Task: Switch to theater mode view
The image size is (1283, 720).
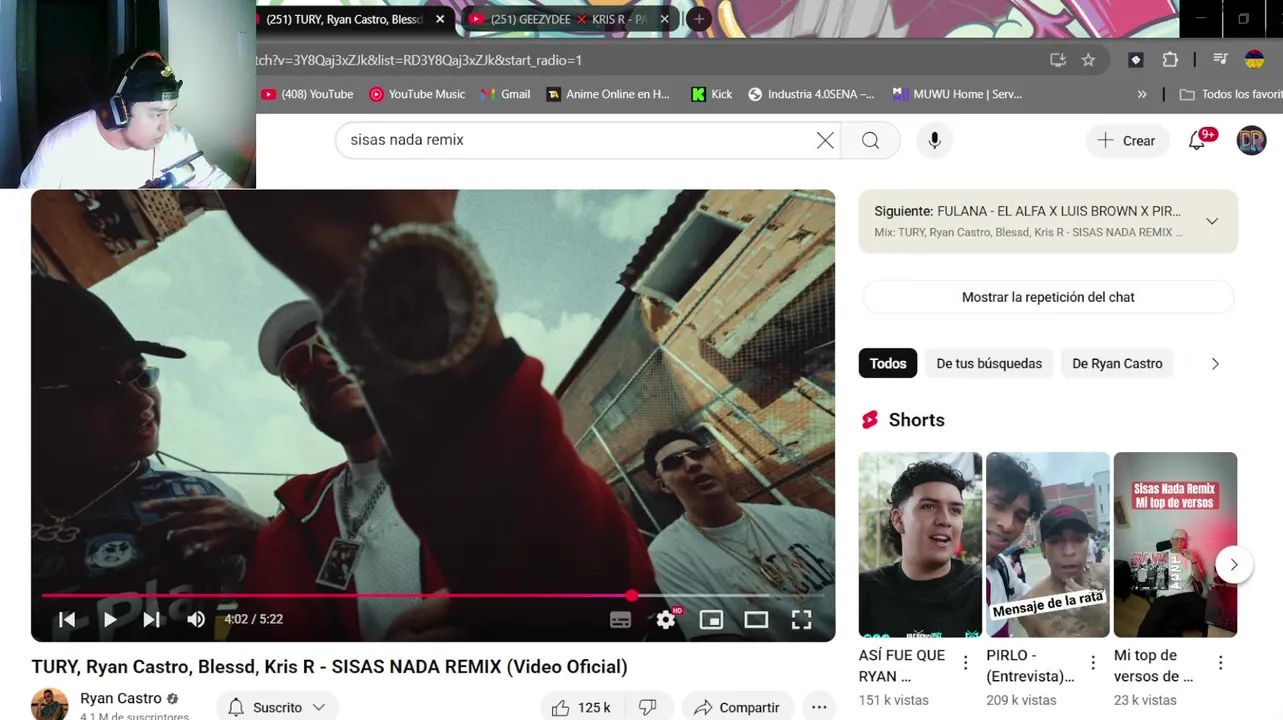Action: pos(756,620)
